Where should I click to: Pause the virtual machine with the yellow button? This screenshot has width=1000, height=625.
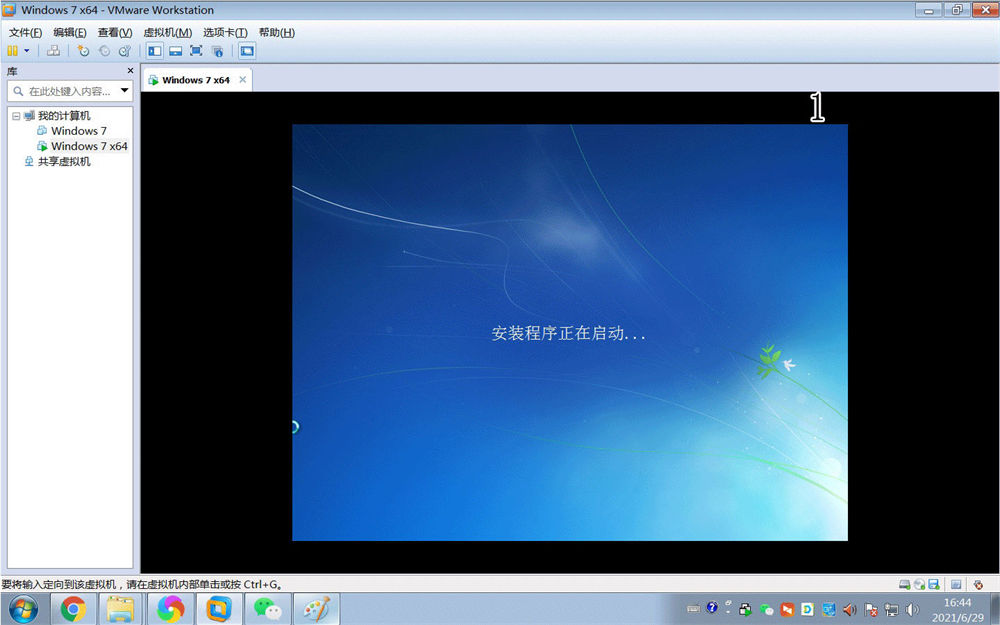(x=12, y=50)
